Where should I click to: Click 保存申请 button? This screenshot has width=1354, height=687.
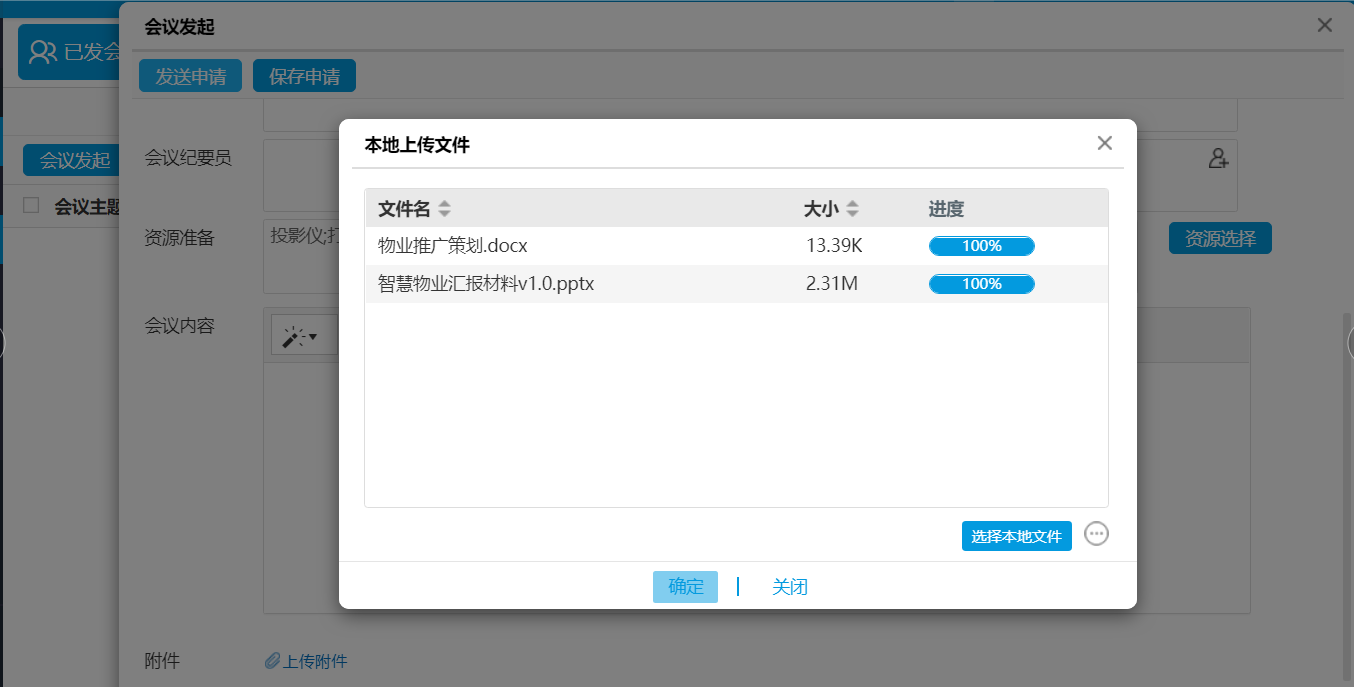304,77
